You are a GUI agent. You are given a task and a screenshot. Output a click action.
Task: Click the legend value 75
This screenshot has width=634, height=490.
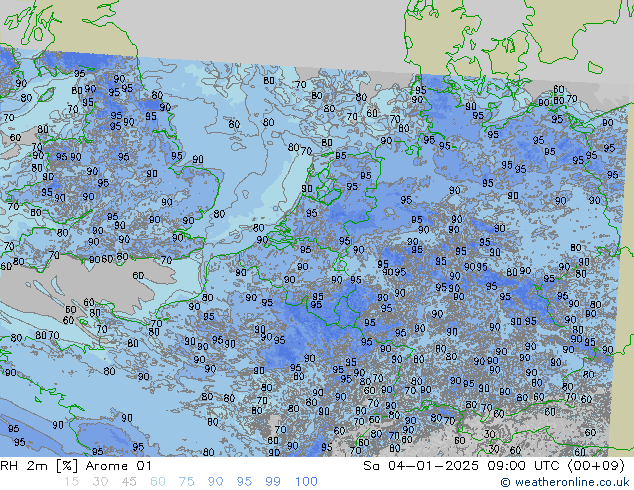(x=186, y=482)
